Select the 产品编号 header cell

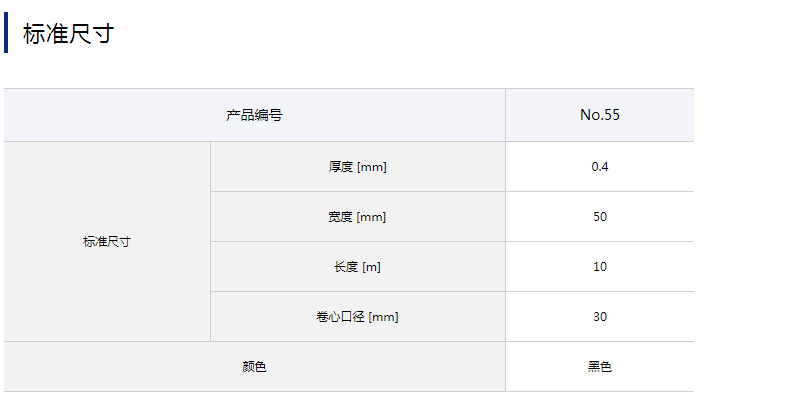point(254,115)
